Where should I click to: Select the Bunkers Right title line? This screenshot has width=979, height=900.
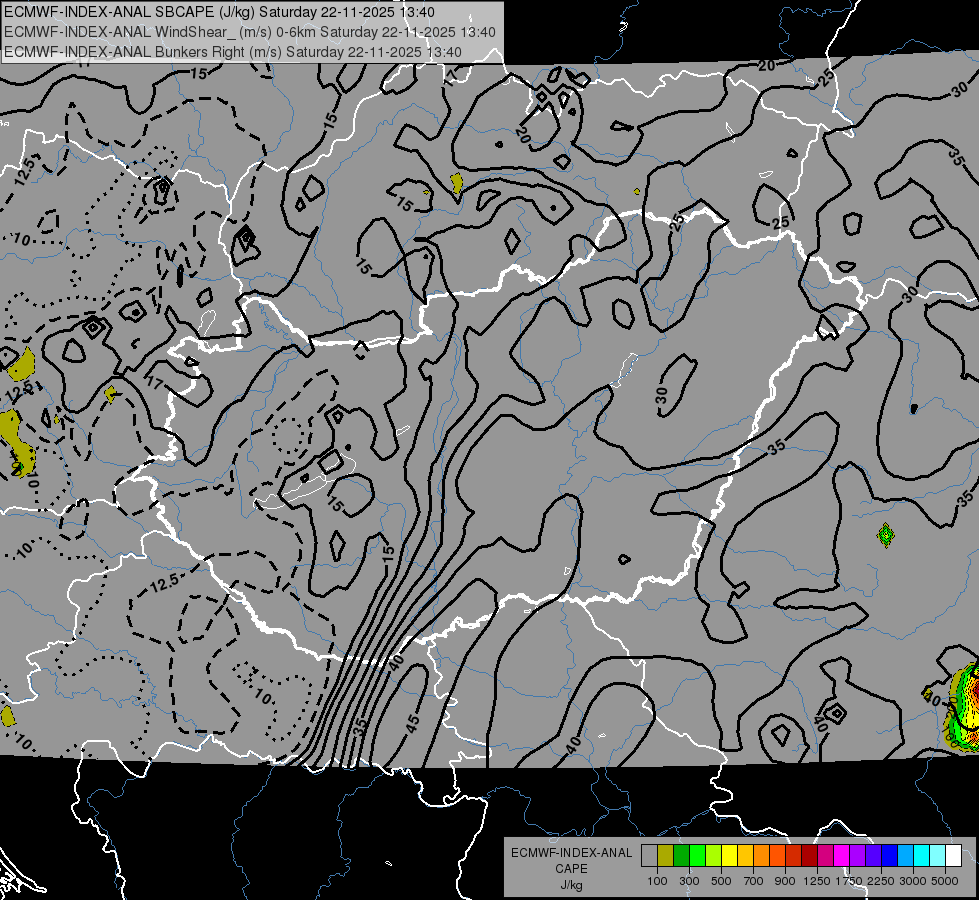(233, 52)
